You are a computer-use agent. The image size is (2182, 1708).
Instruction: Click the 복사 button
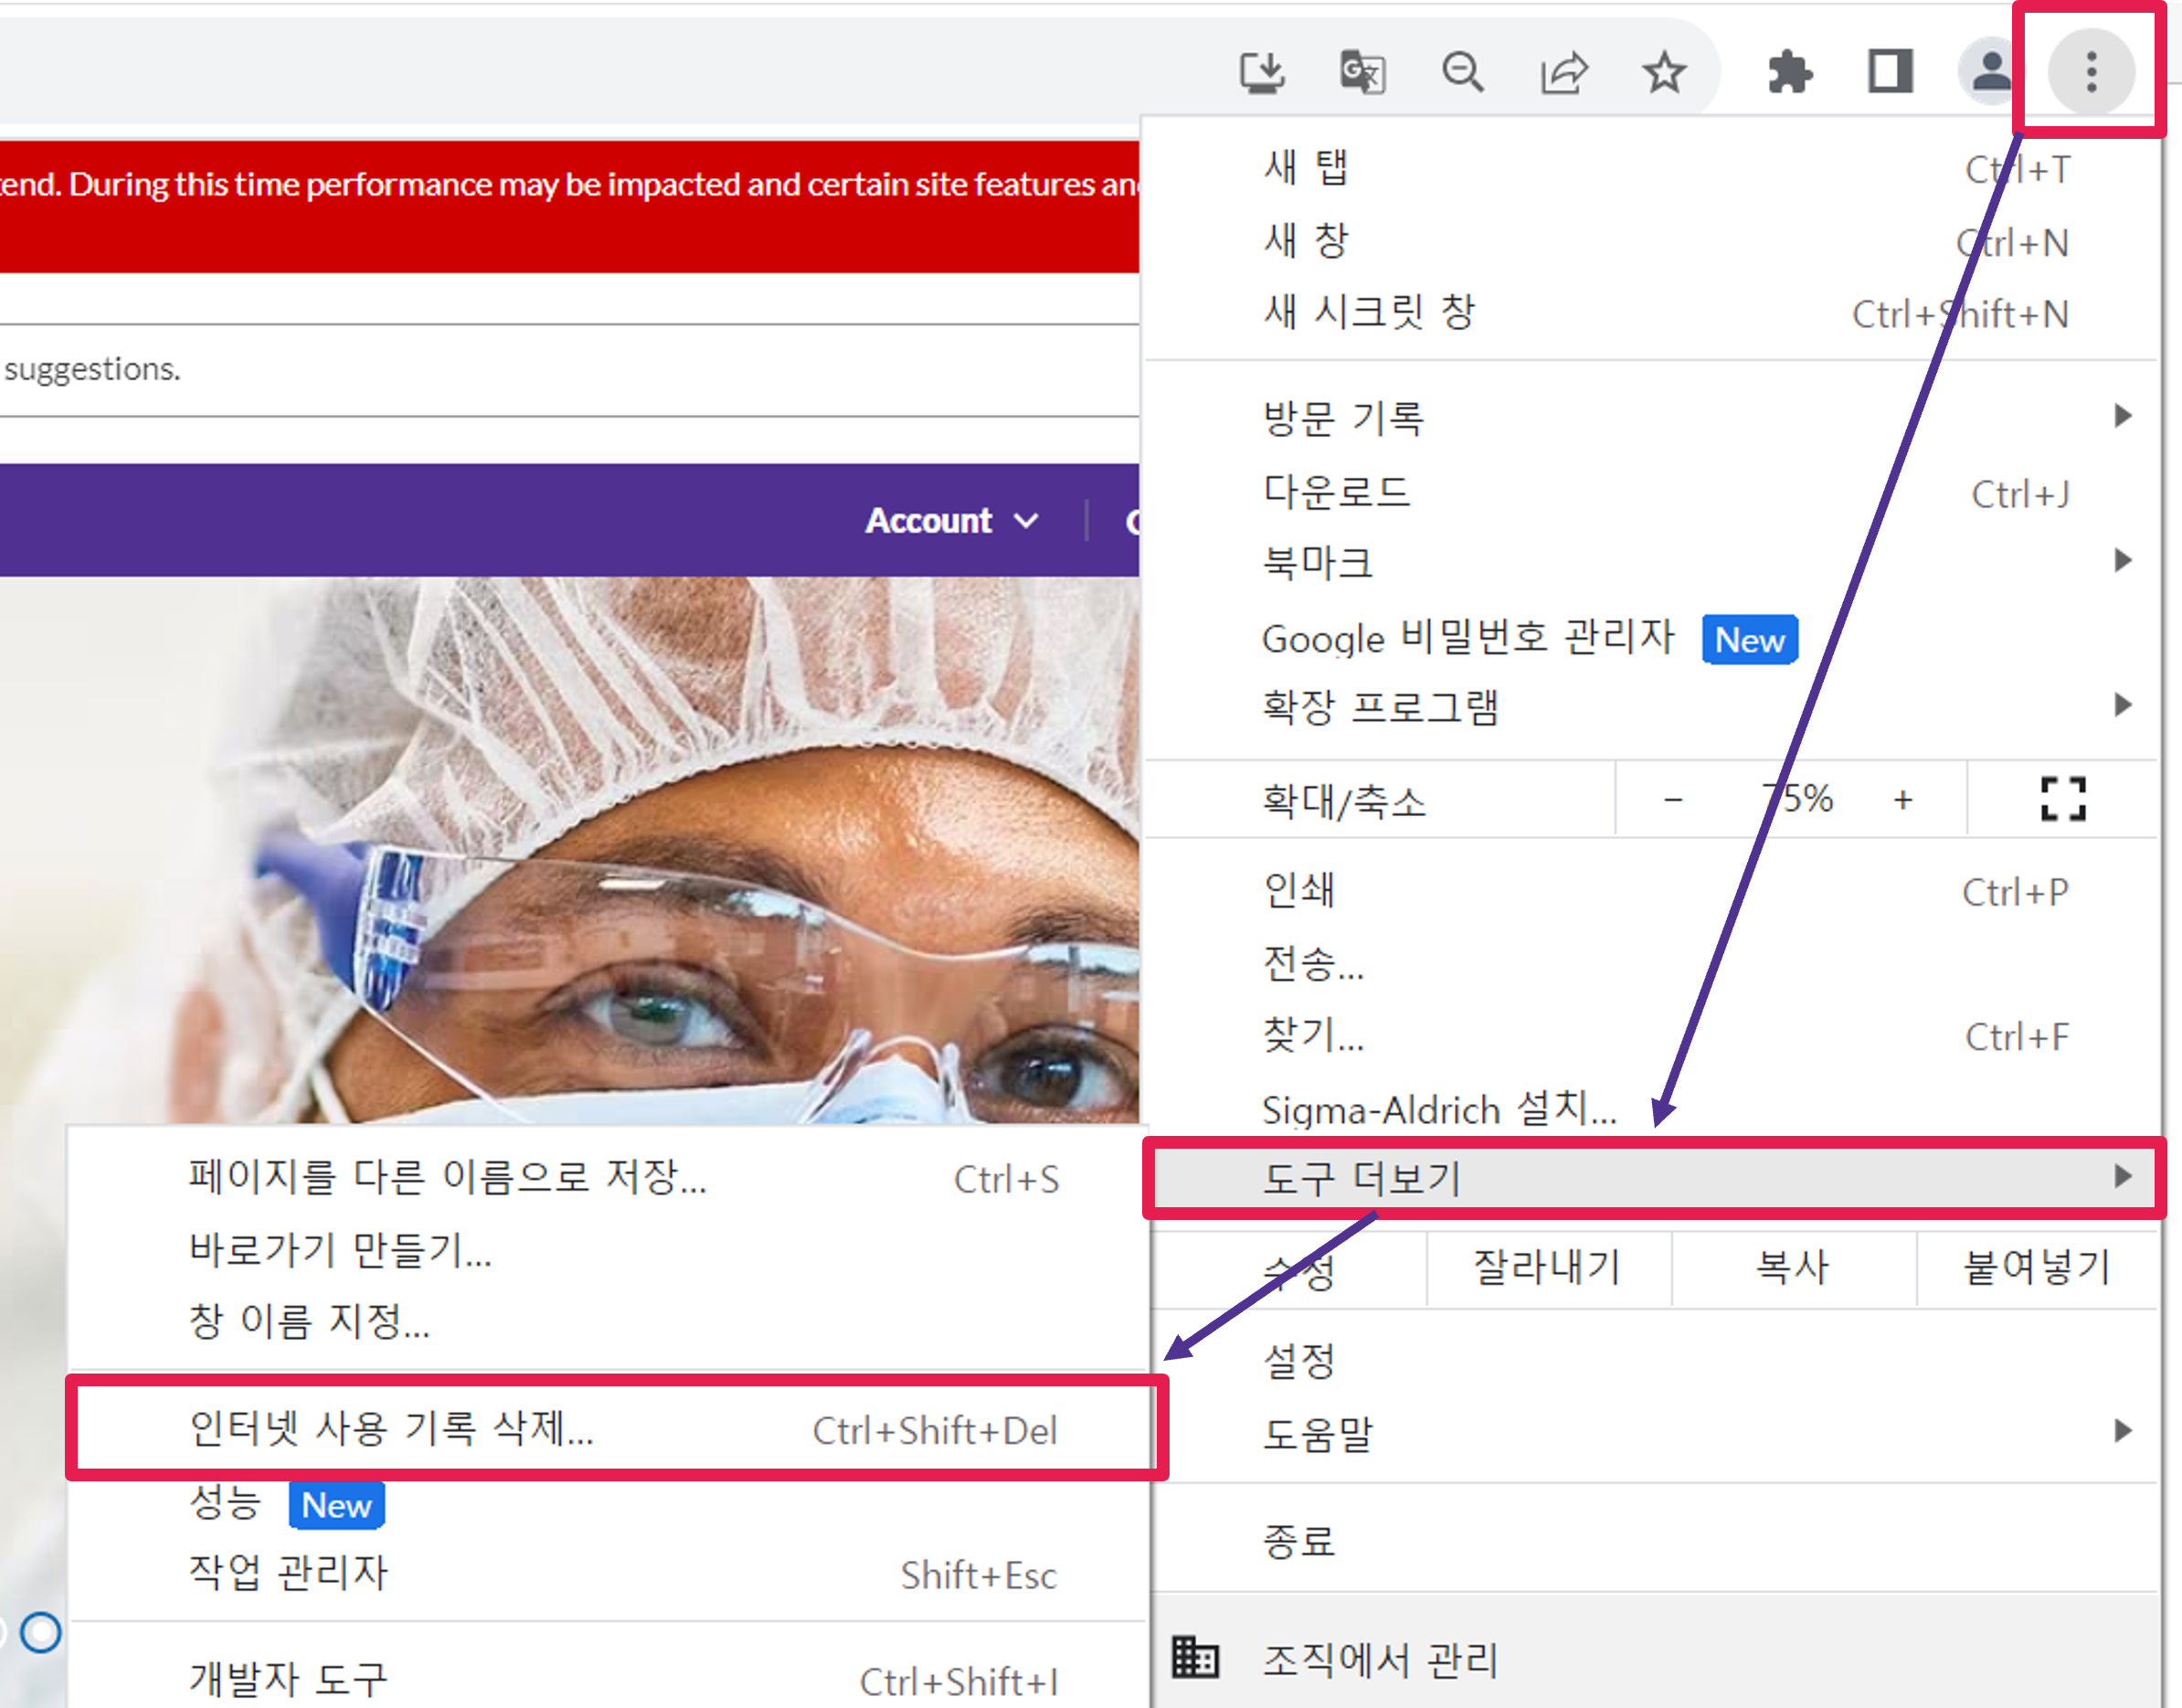[x=1793, y=1268]
